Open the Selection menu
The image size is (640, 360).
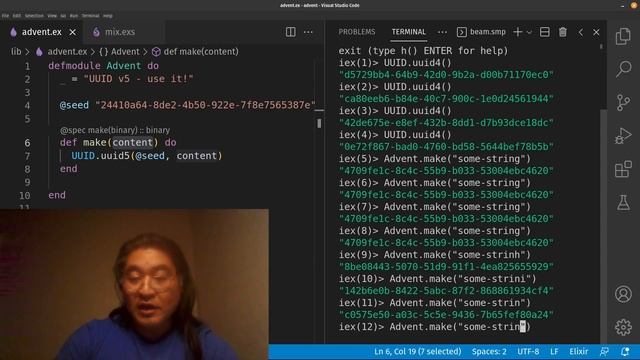tap(34, 16)
